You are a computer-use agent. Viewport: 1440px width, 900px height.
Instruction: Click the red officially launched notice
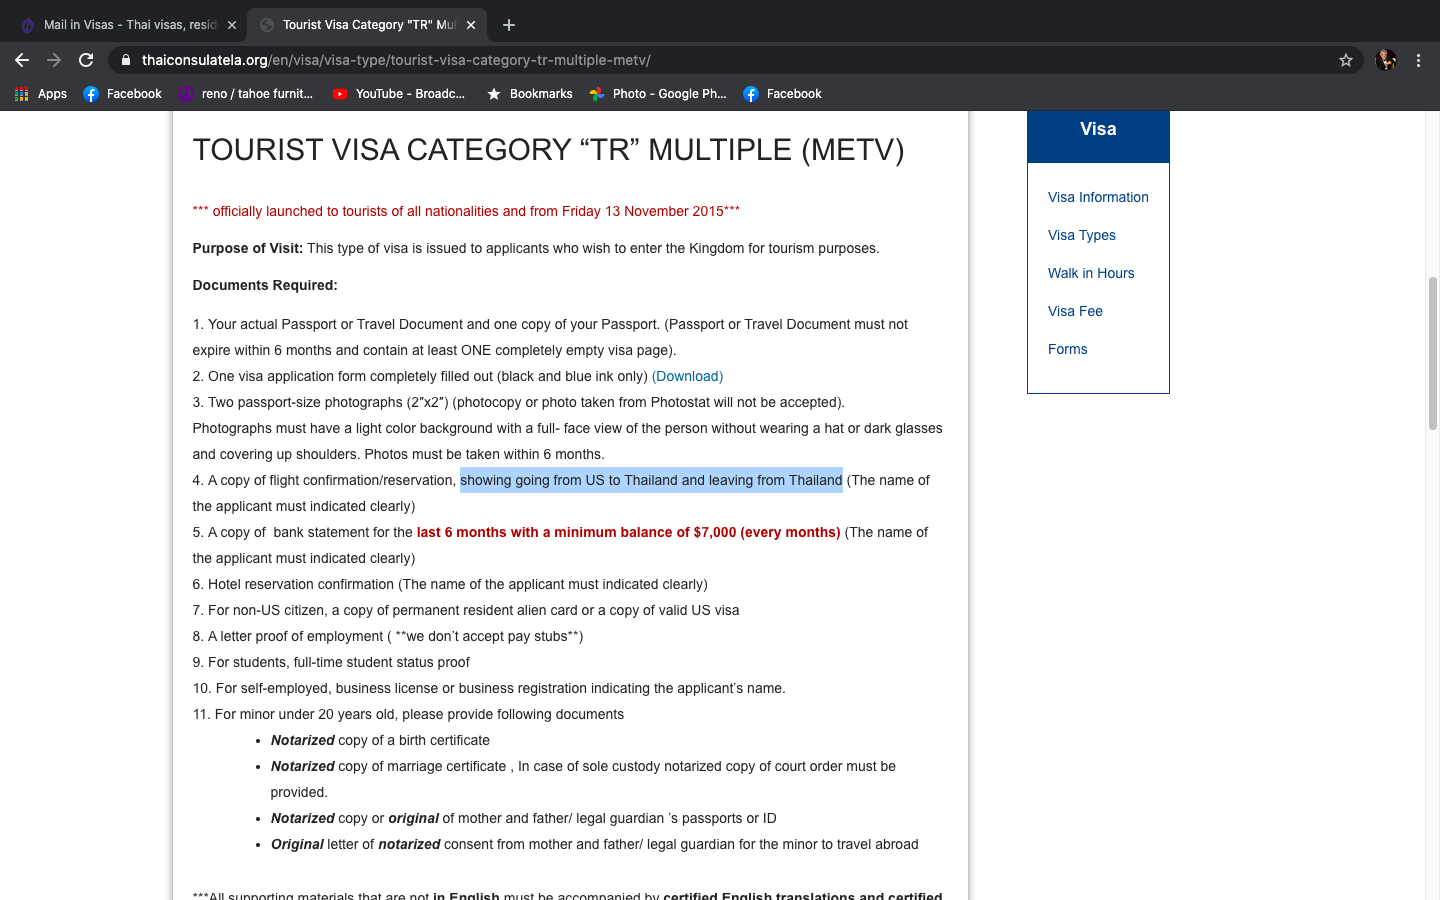(466, 211)
